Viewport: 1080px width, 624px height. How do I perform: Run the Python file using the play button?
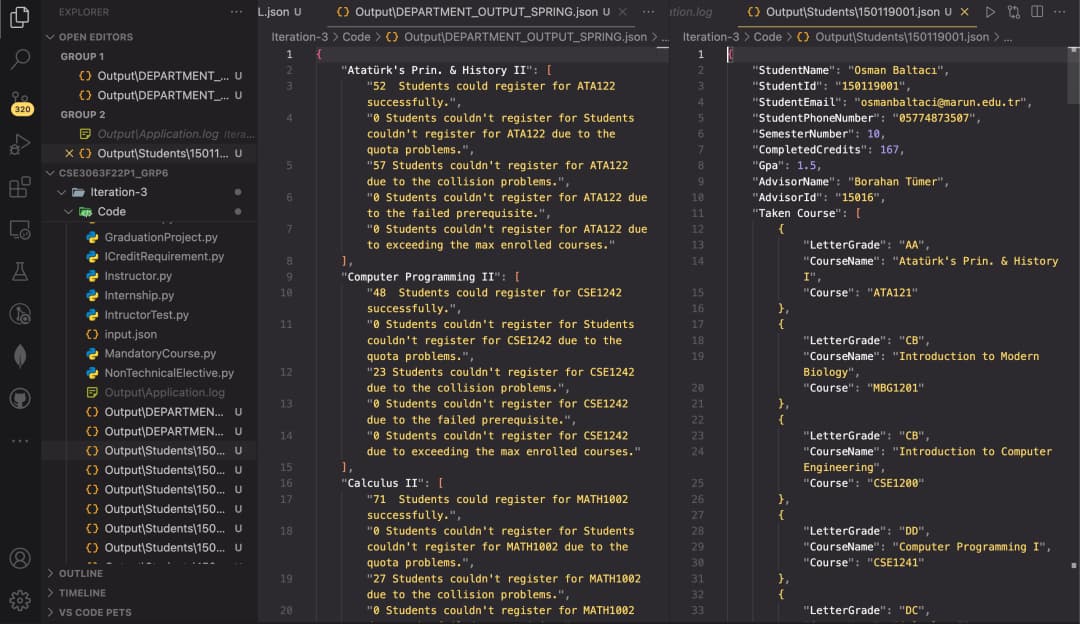point(990,12)
